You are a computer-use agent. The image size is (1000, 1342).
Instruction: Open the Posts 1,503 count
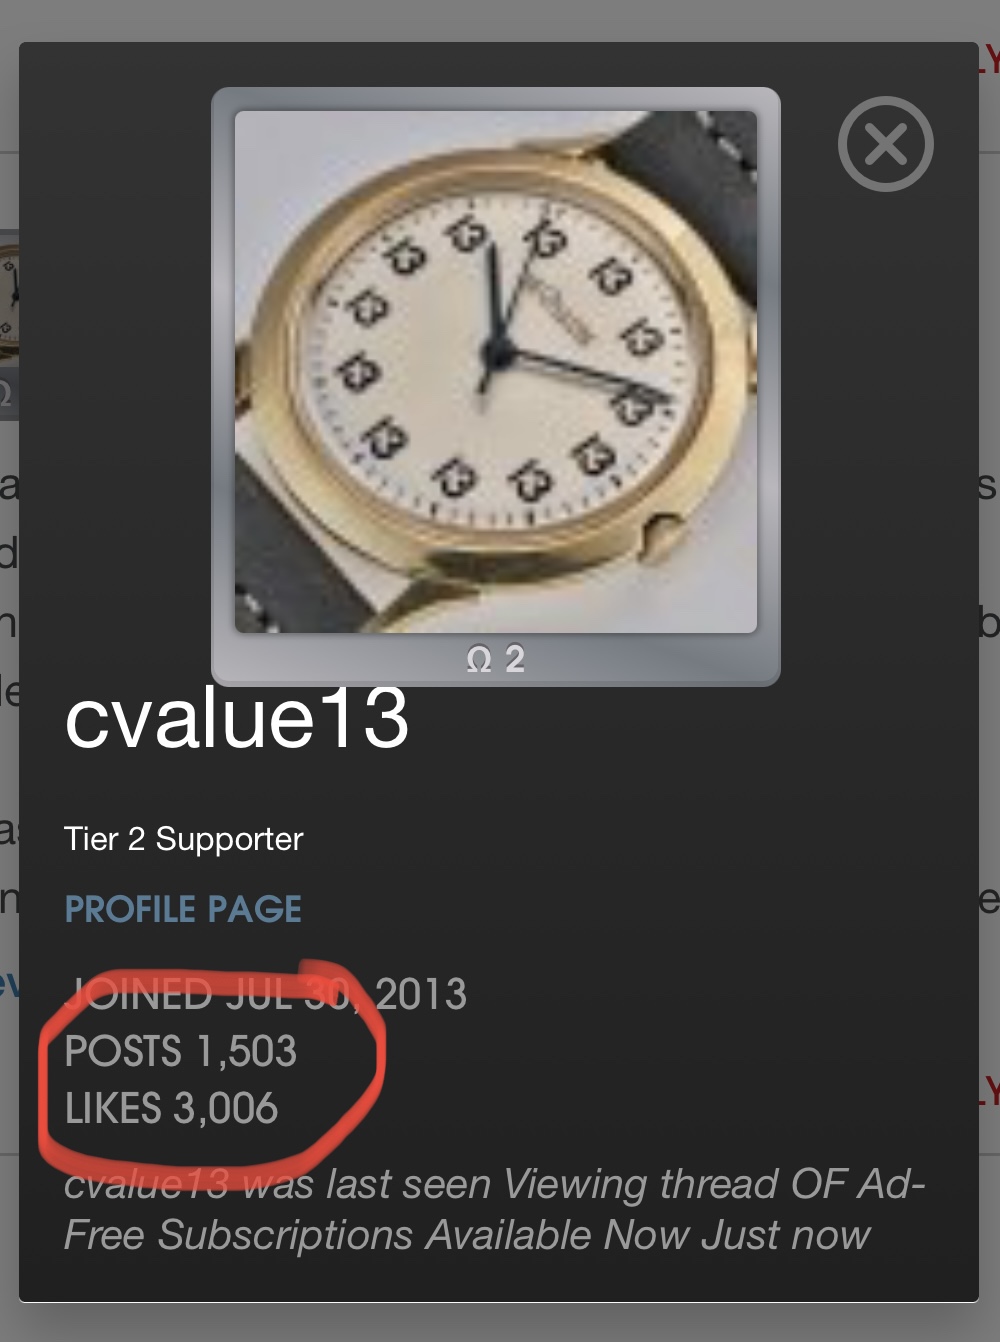[x=181, y=1051]
